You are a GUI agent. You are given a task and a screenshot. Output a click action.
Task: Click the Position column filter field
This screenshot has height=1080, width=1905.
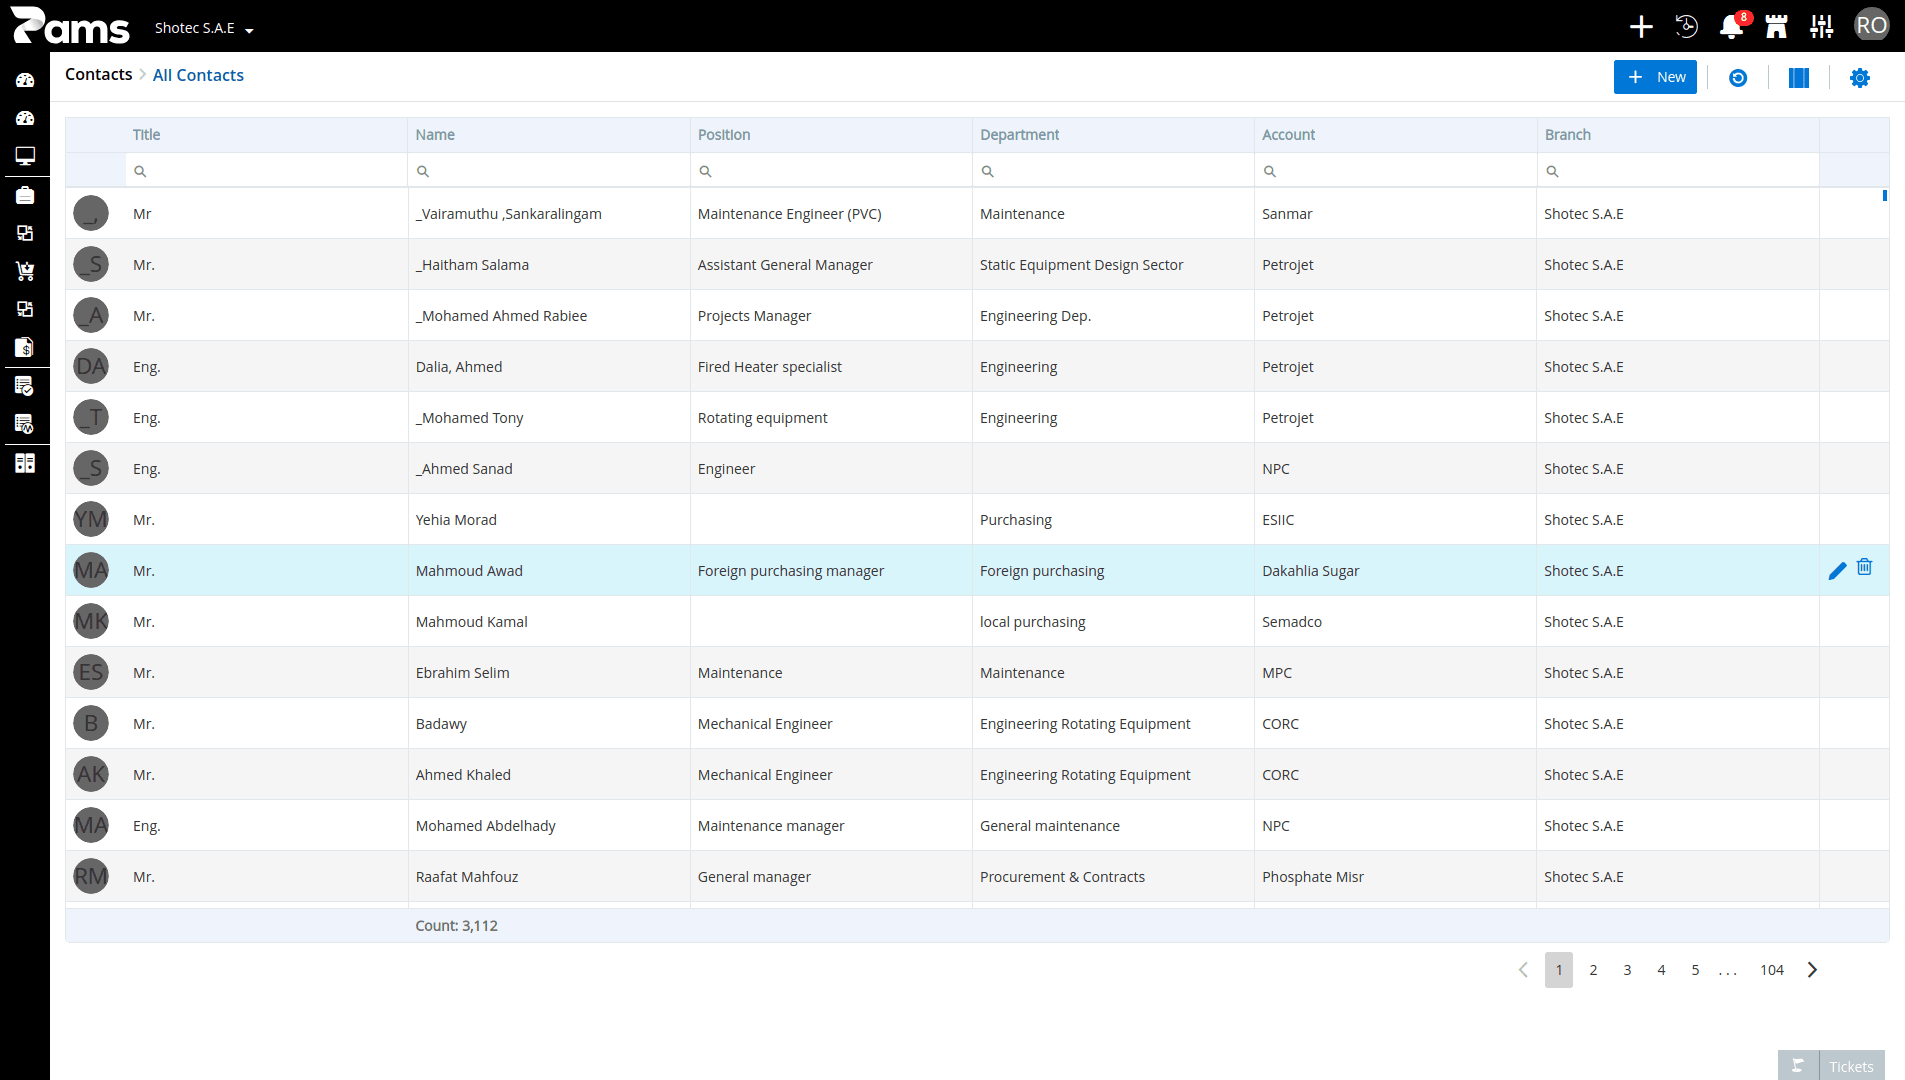click(x=831, y=171)
